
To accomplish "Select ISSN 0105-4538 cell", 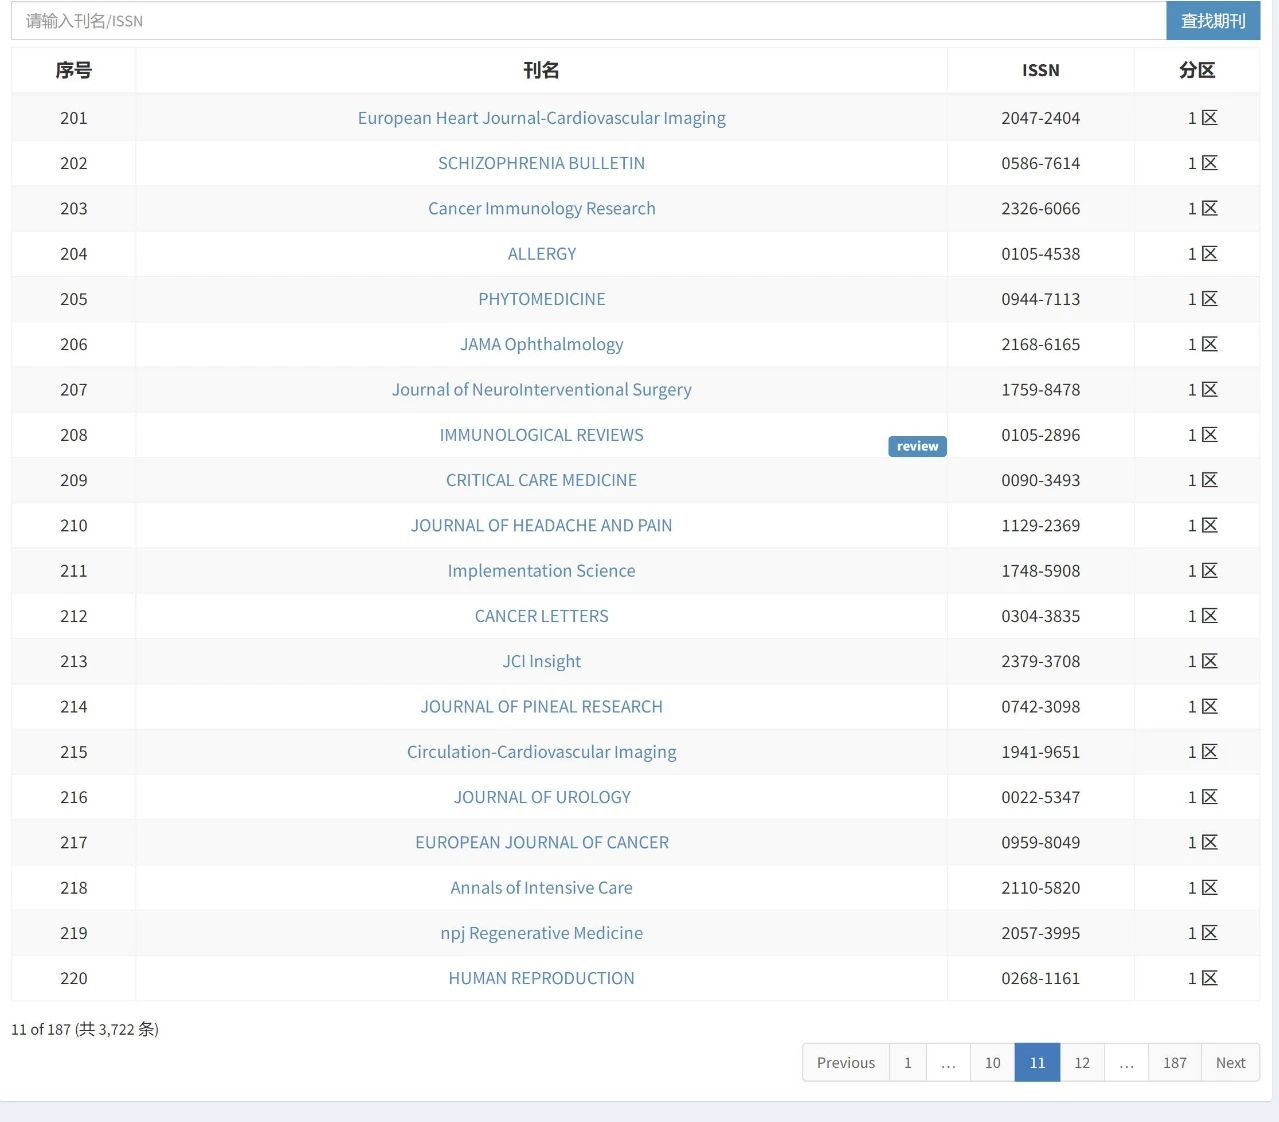I will [x=1041, y=254].
